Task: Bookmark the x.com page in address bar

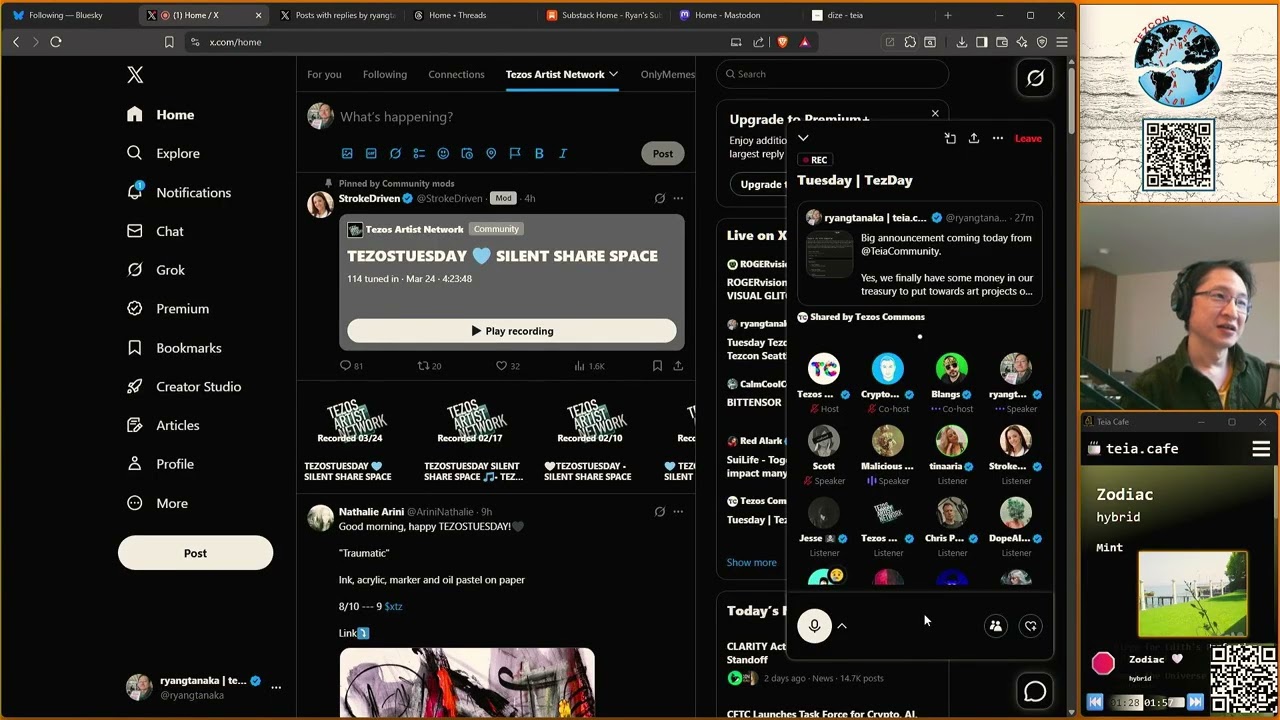Action: pos(169,42)
